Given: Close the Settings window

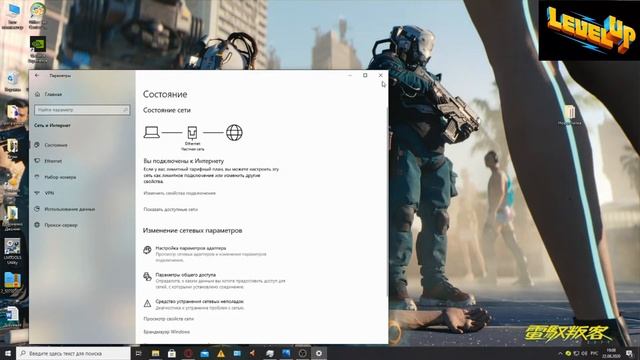Looking at the screenshot, I should pos(380,76).
